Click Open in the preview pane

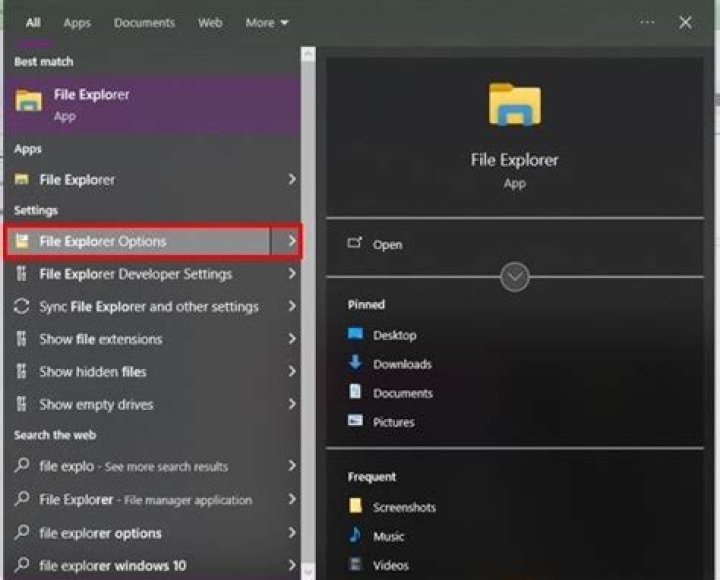coord(387,244)
